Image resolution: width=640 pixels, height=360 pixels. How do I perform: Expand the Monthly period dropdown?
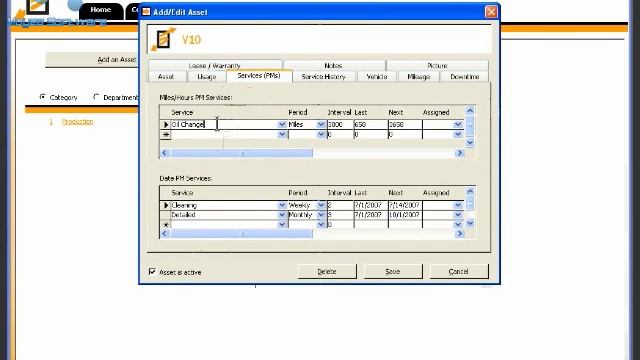point(321,215)
